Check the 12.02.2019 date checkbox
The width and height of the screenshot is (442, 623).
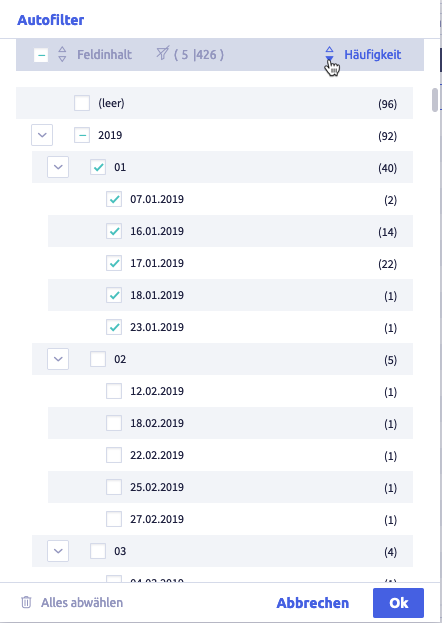(114, 391)
